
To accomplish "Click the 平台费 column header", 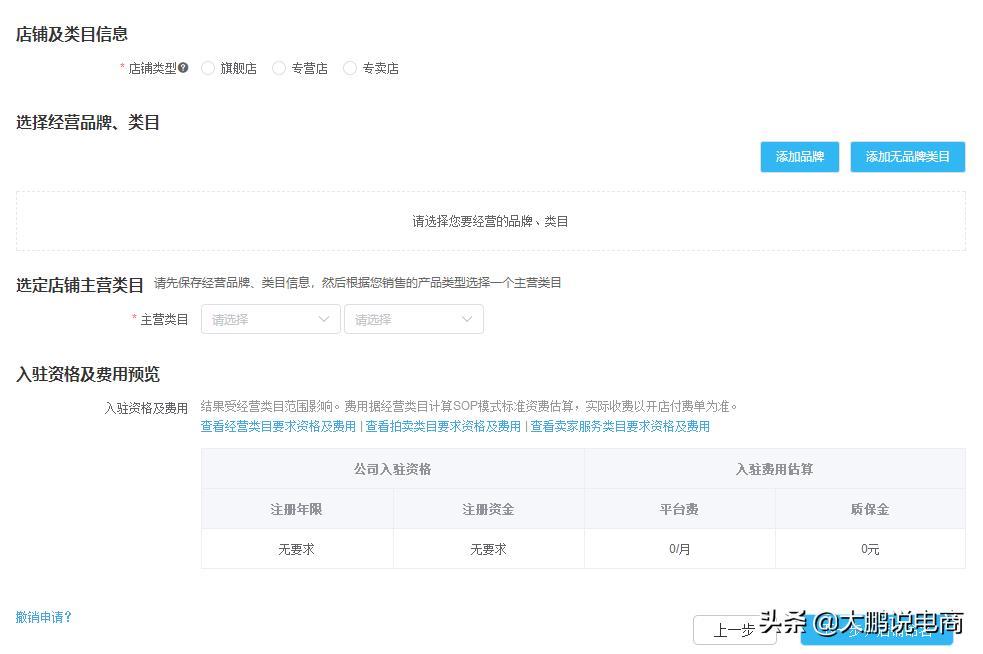I will pyautogui.click(x=680, y=509).
